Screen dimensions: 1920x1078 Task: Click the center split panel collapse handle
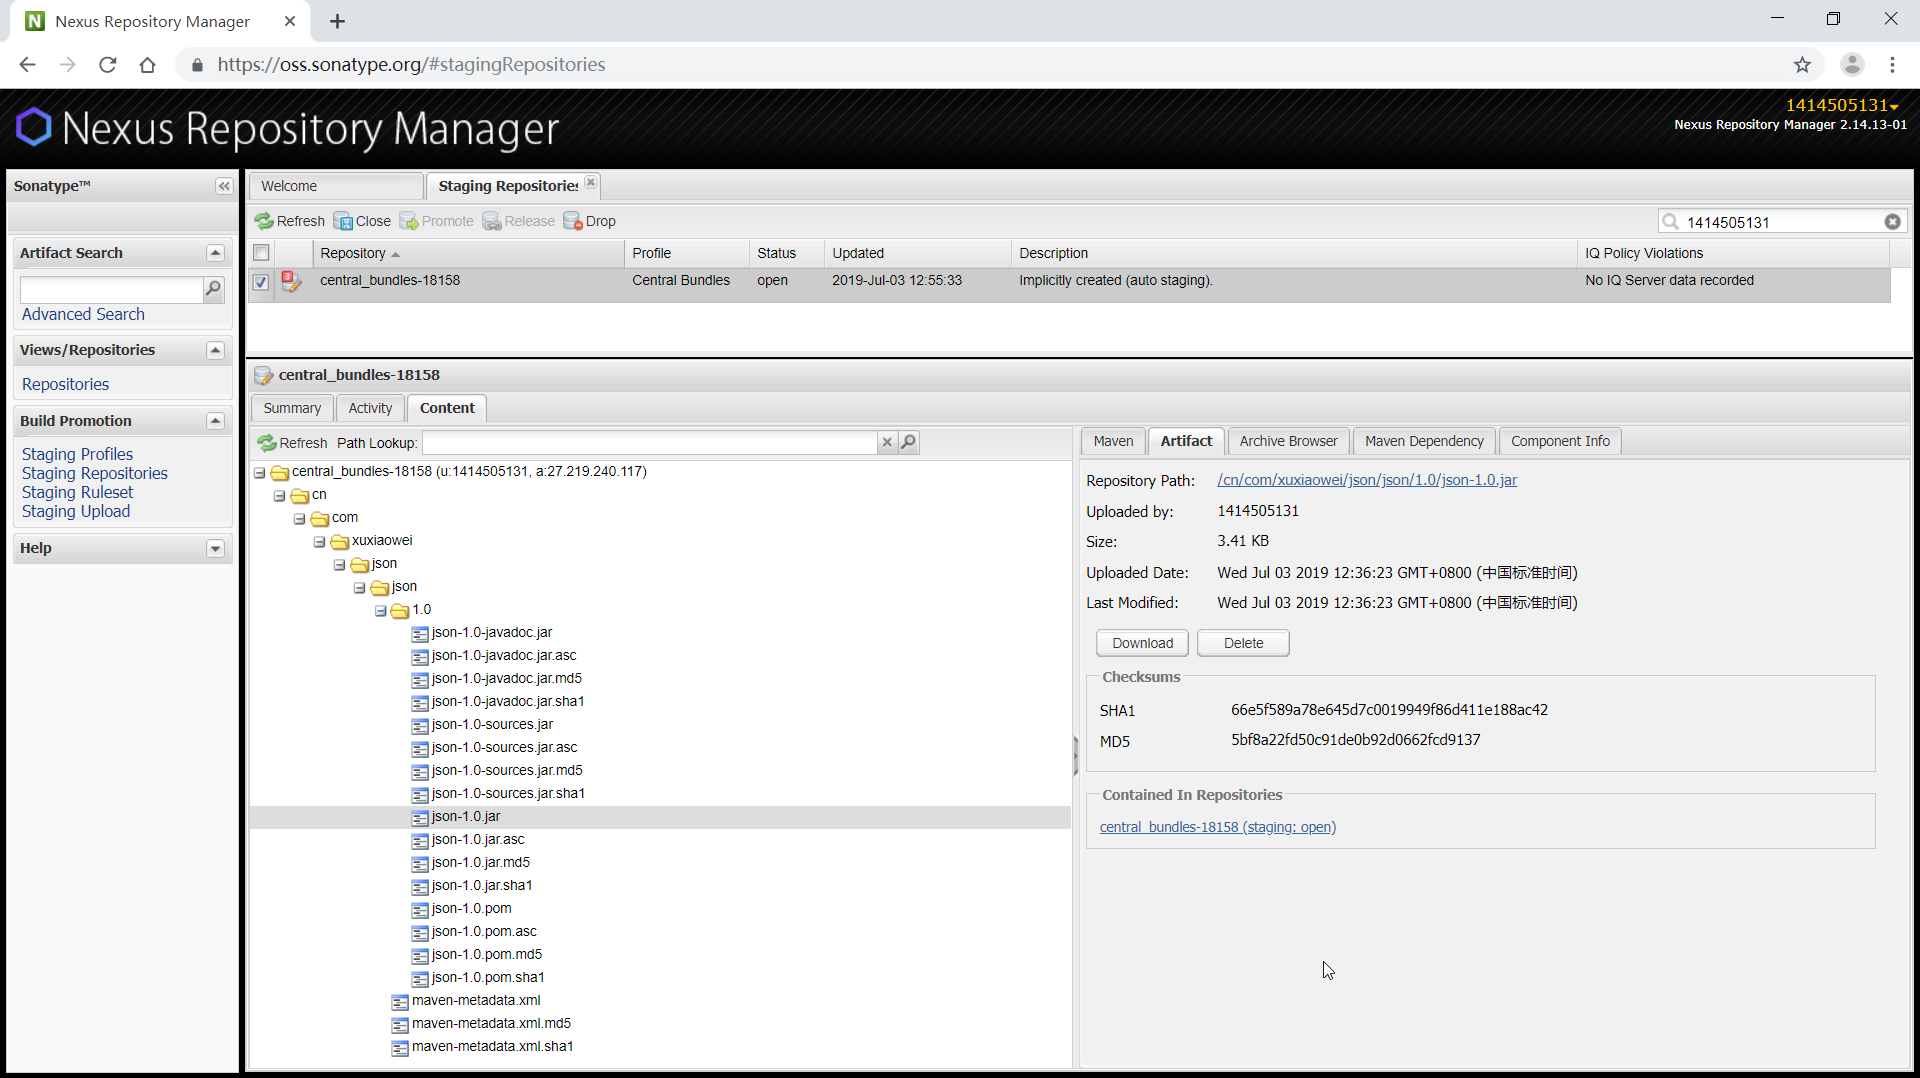coord(1076,756)
